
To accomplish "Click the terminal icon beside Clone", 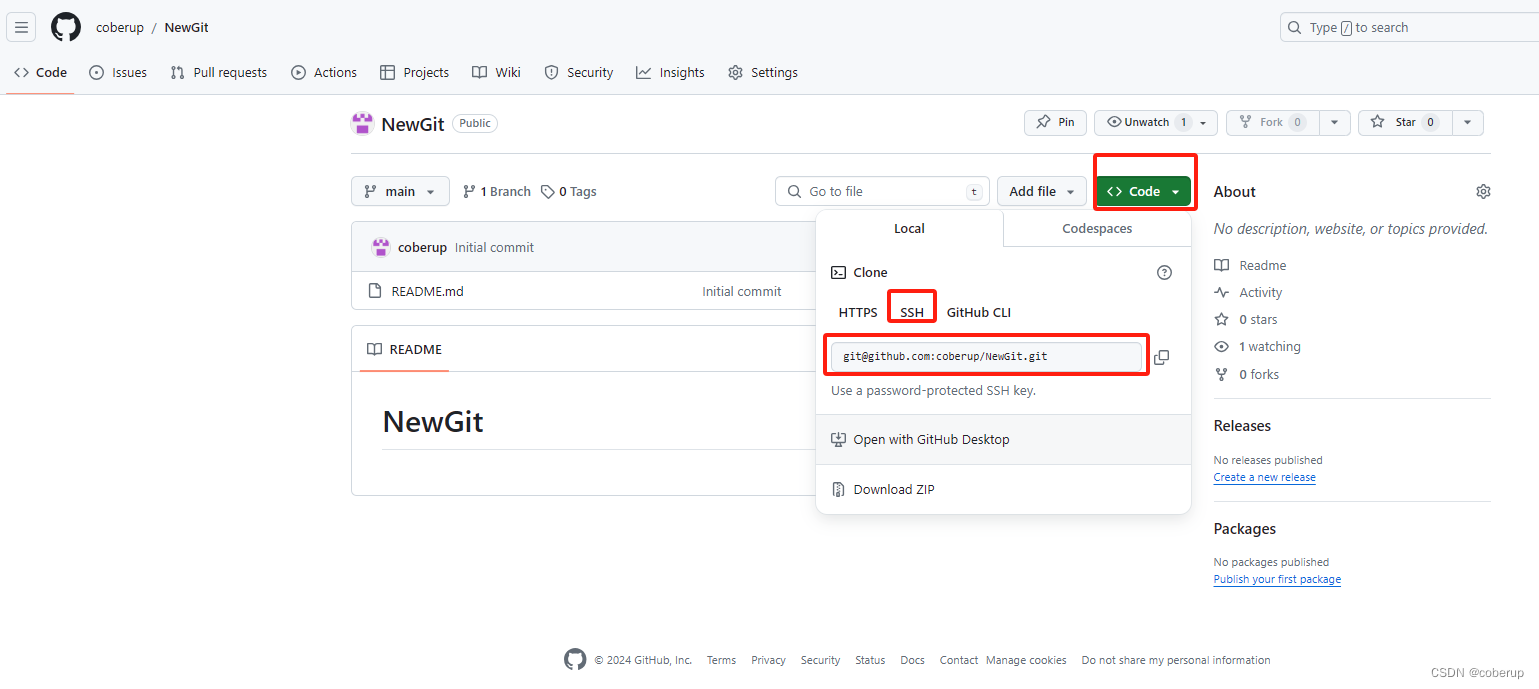I will pos(838,272).
